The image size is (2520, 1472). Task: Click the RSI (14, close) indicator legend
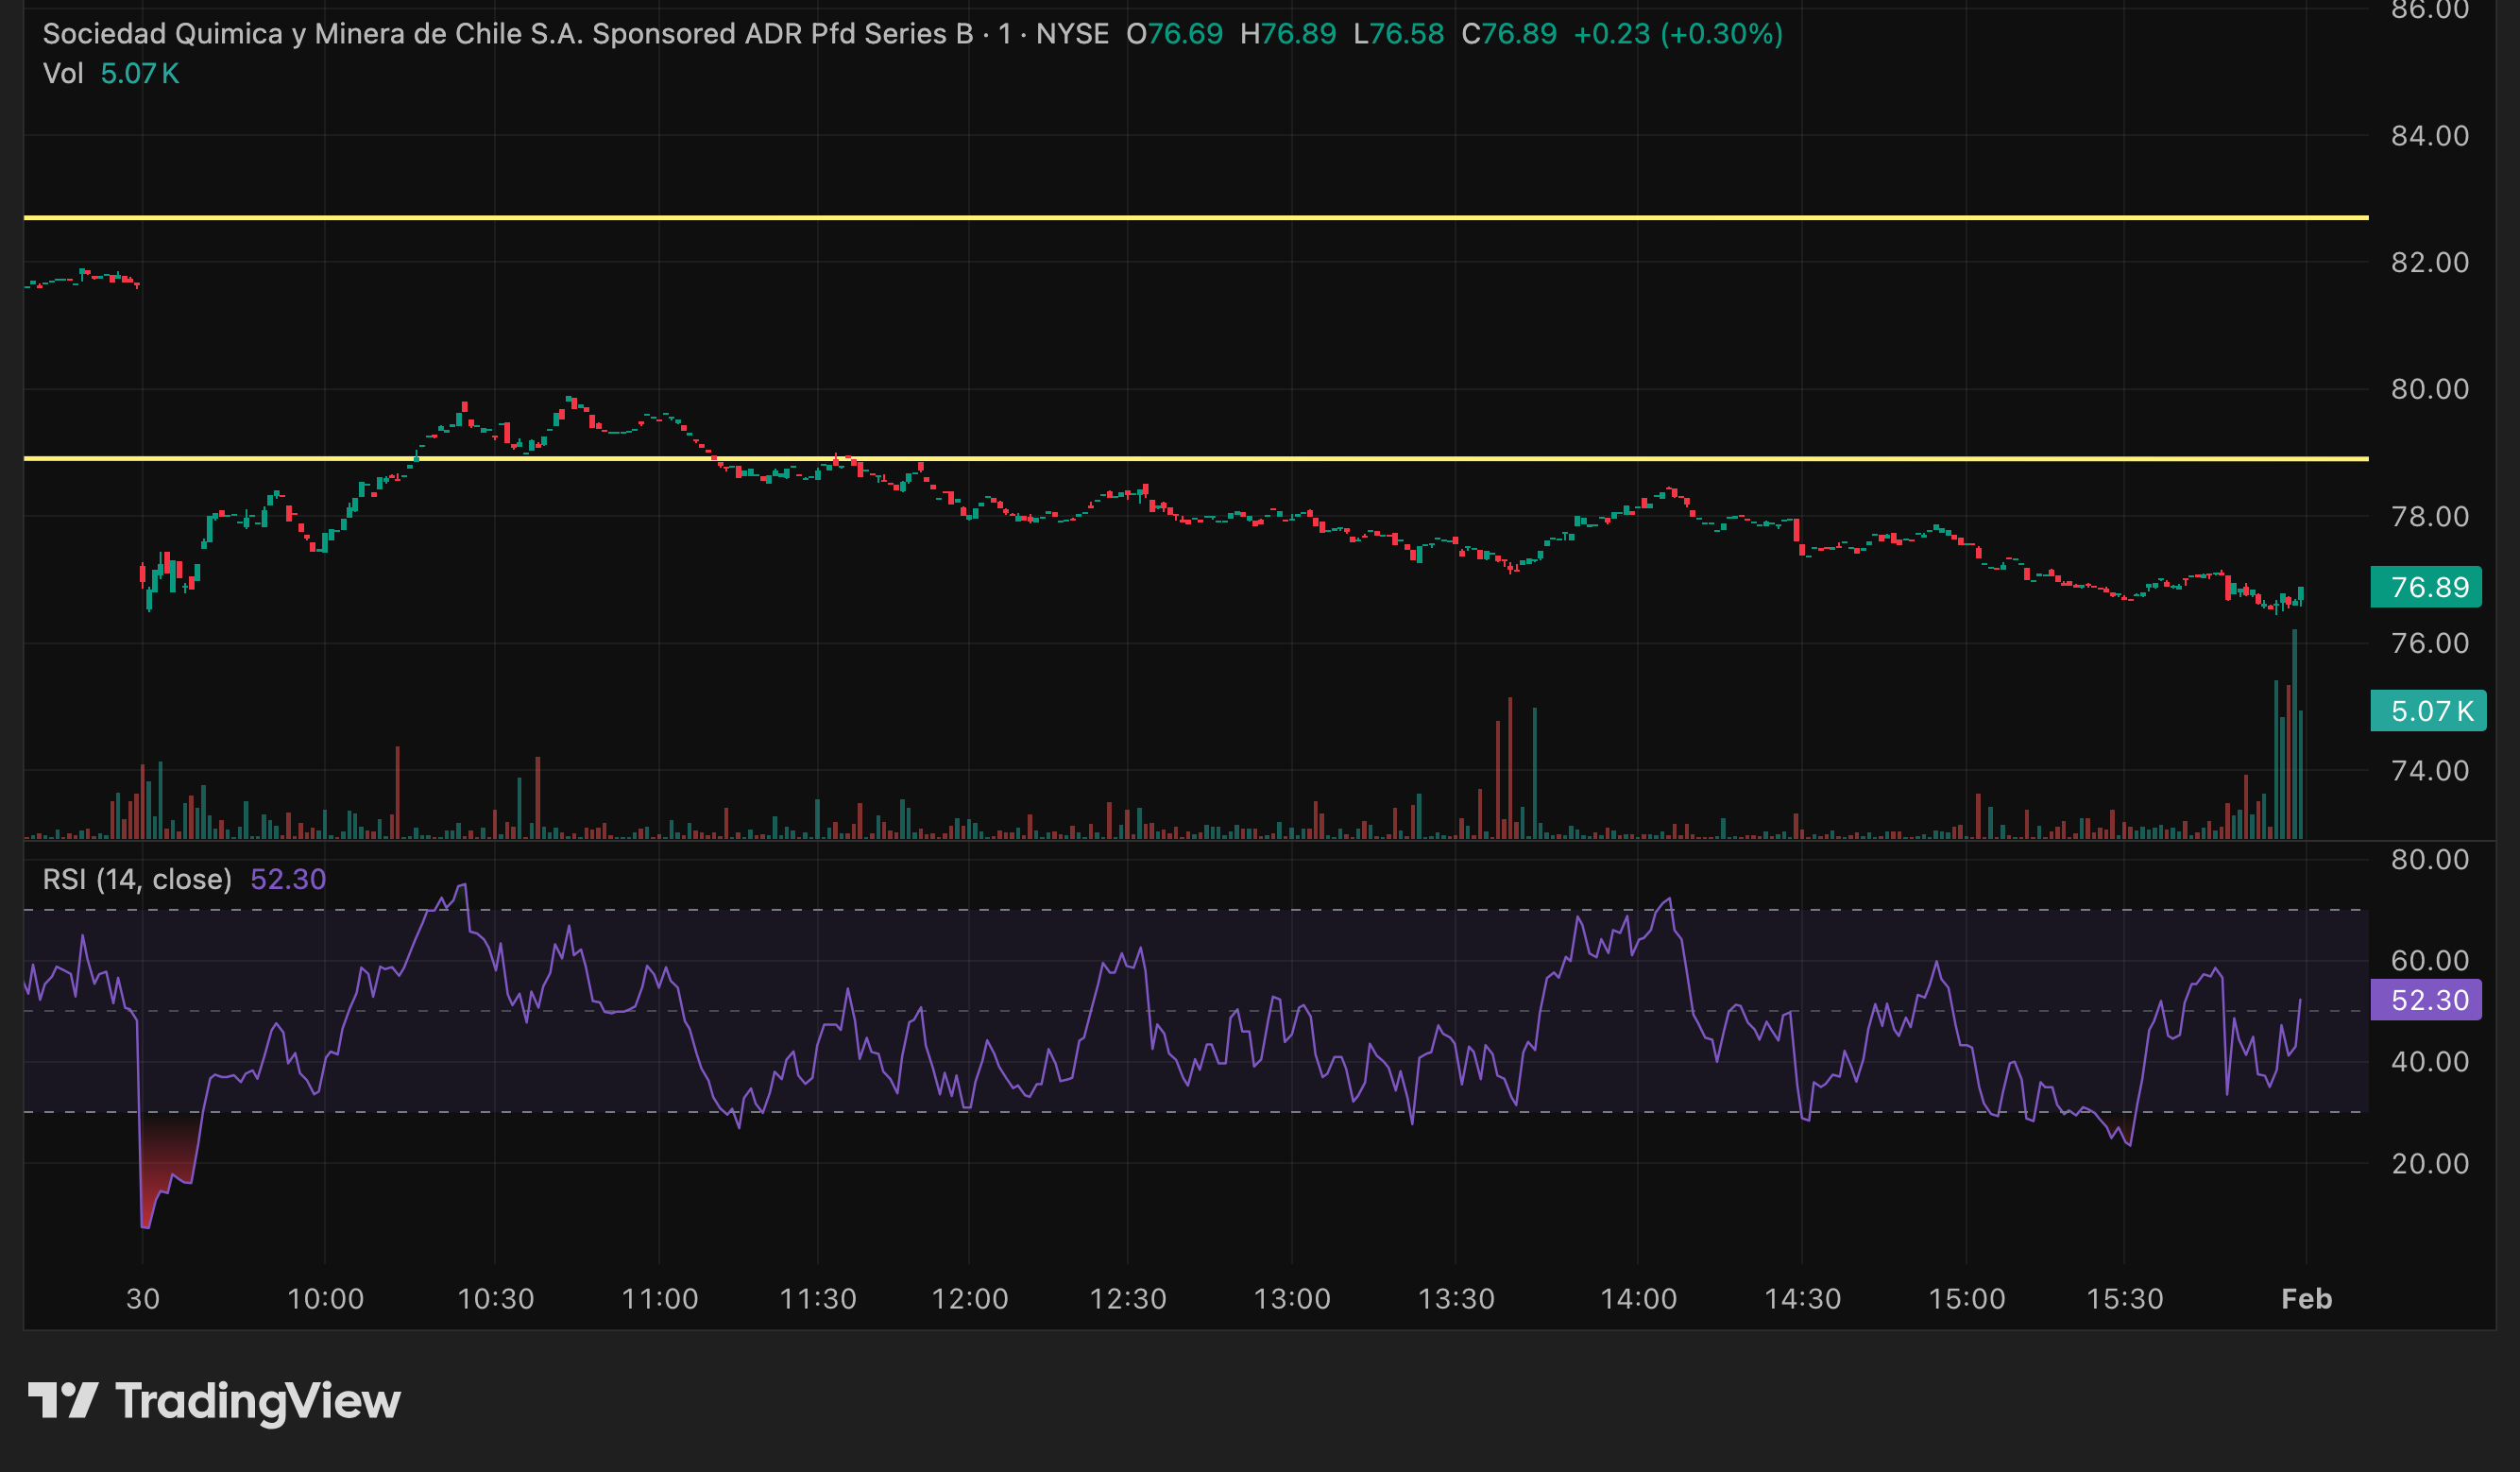click(x=137, y=879)
